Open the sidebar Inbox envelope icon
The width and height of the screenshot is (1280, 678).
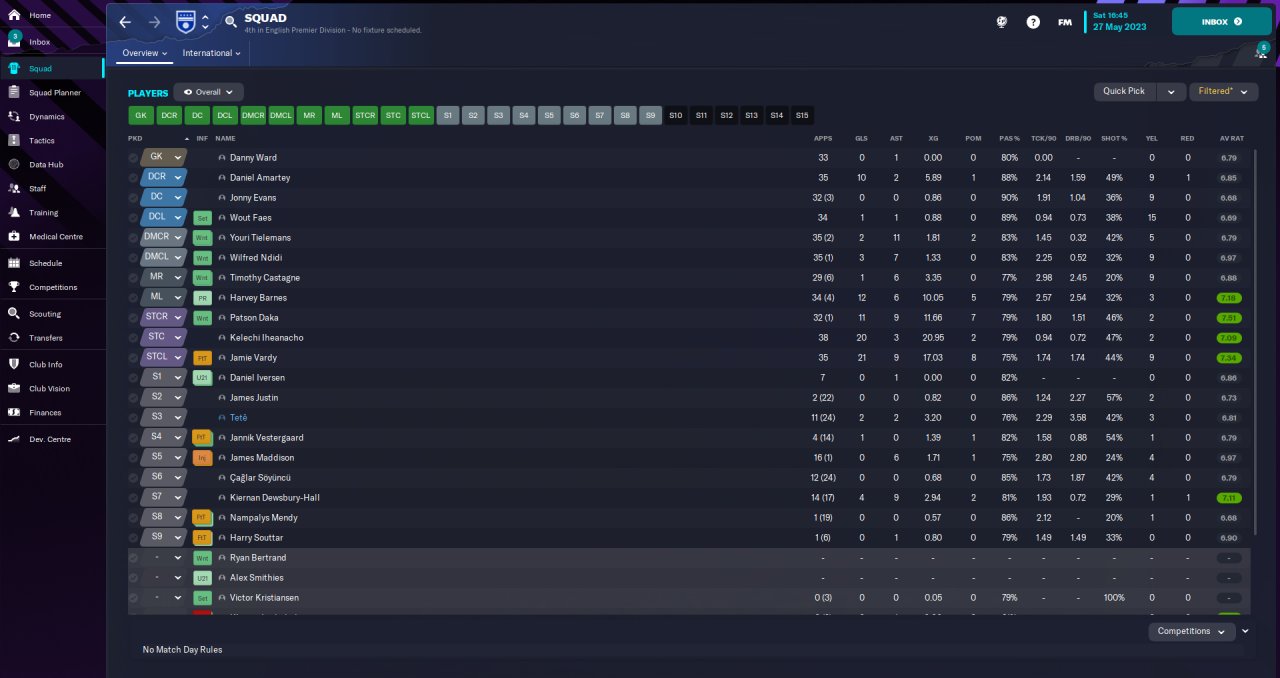click(14, 42)
